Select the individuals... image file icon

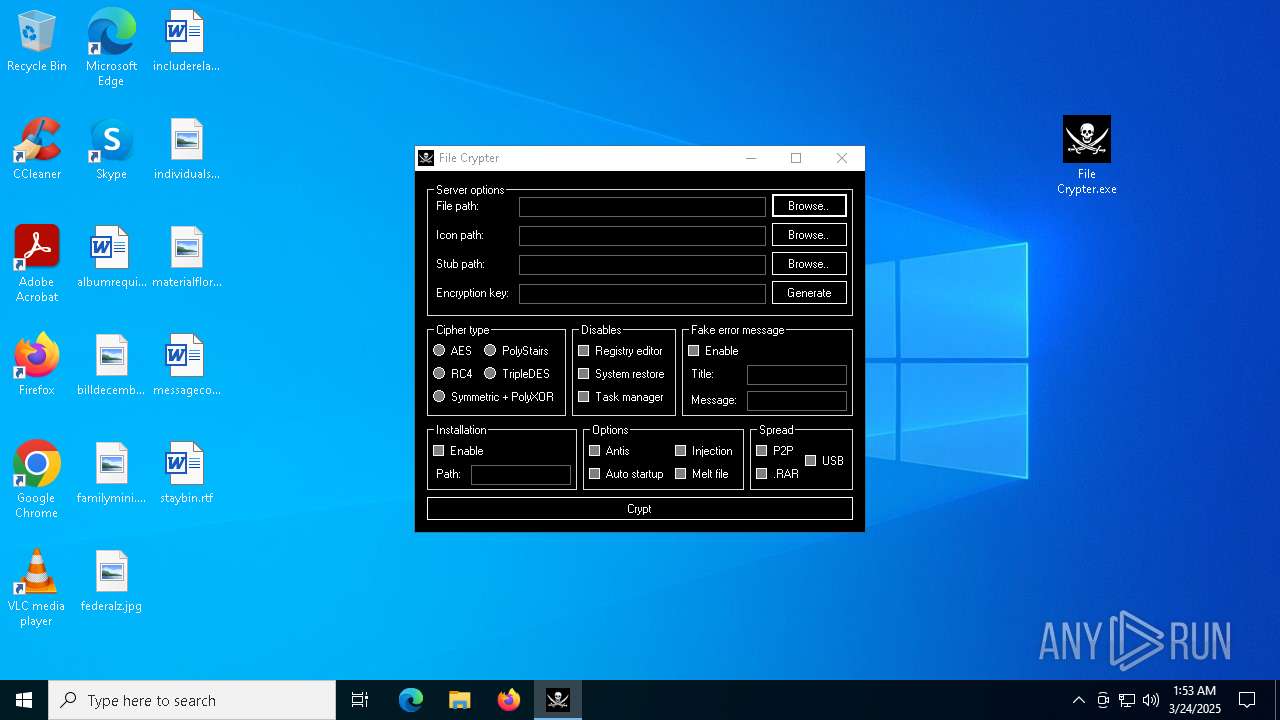click(186, 149)
